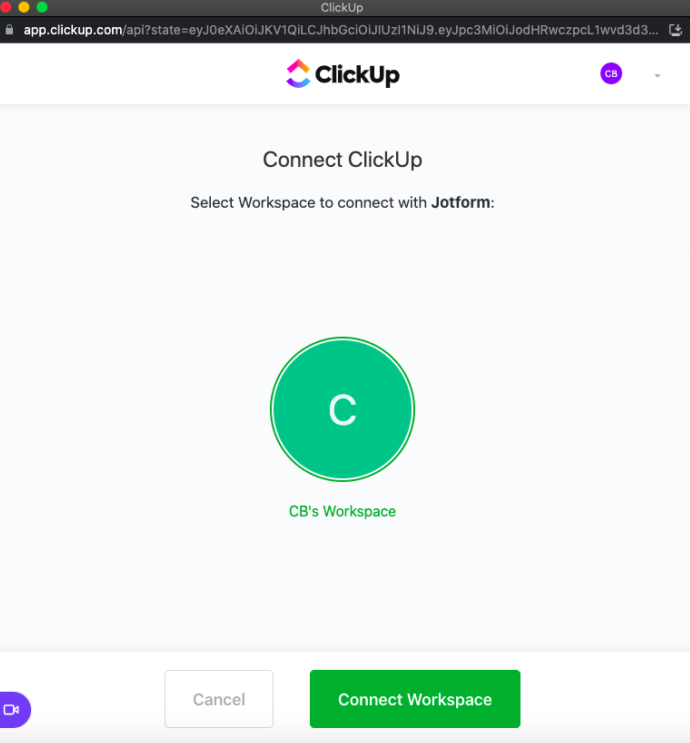Open the purple video recorder widget

pos(13,709)
